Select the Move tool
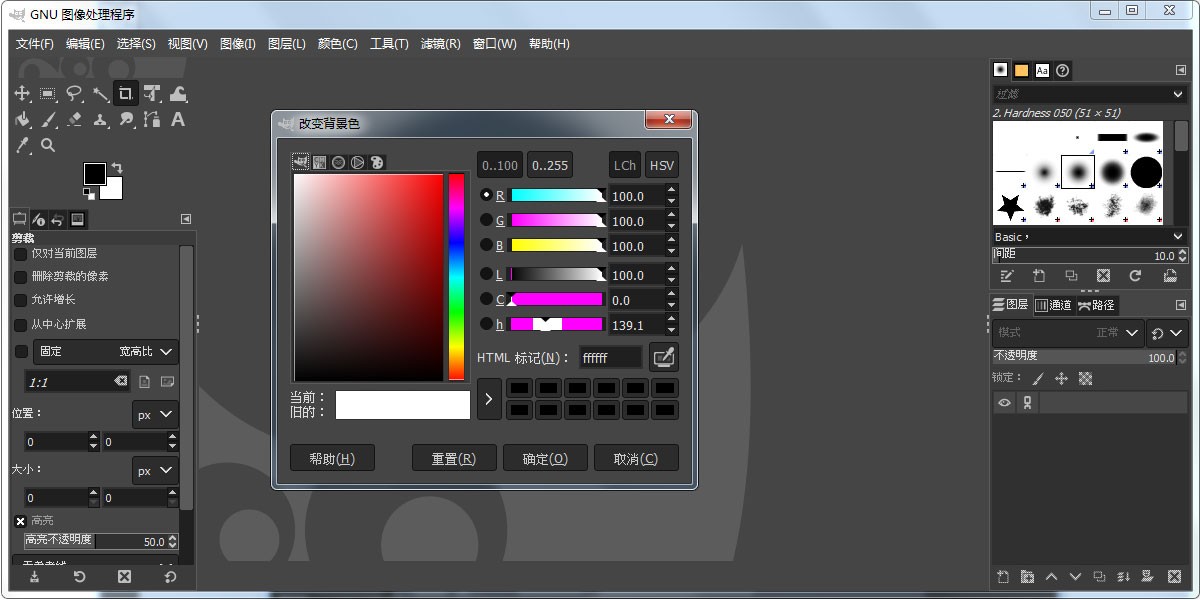Image resolution: width=1200 pixels, height=600 pixels. click(x=22, y=93)
